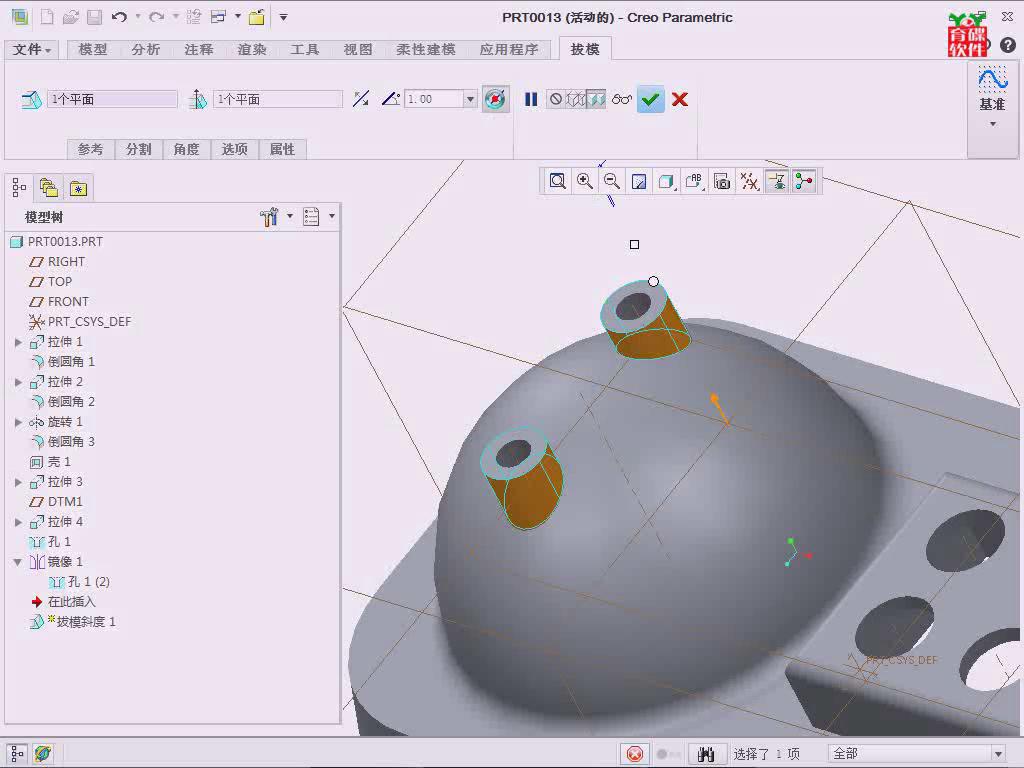Toggle the propagate draft surfaces button
Viewport: 1024px width, 768px height.
tap(496, 99)
